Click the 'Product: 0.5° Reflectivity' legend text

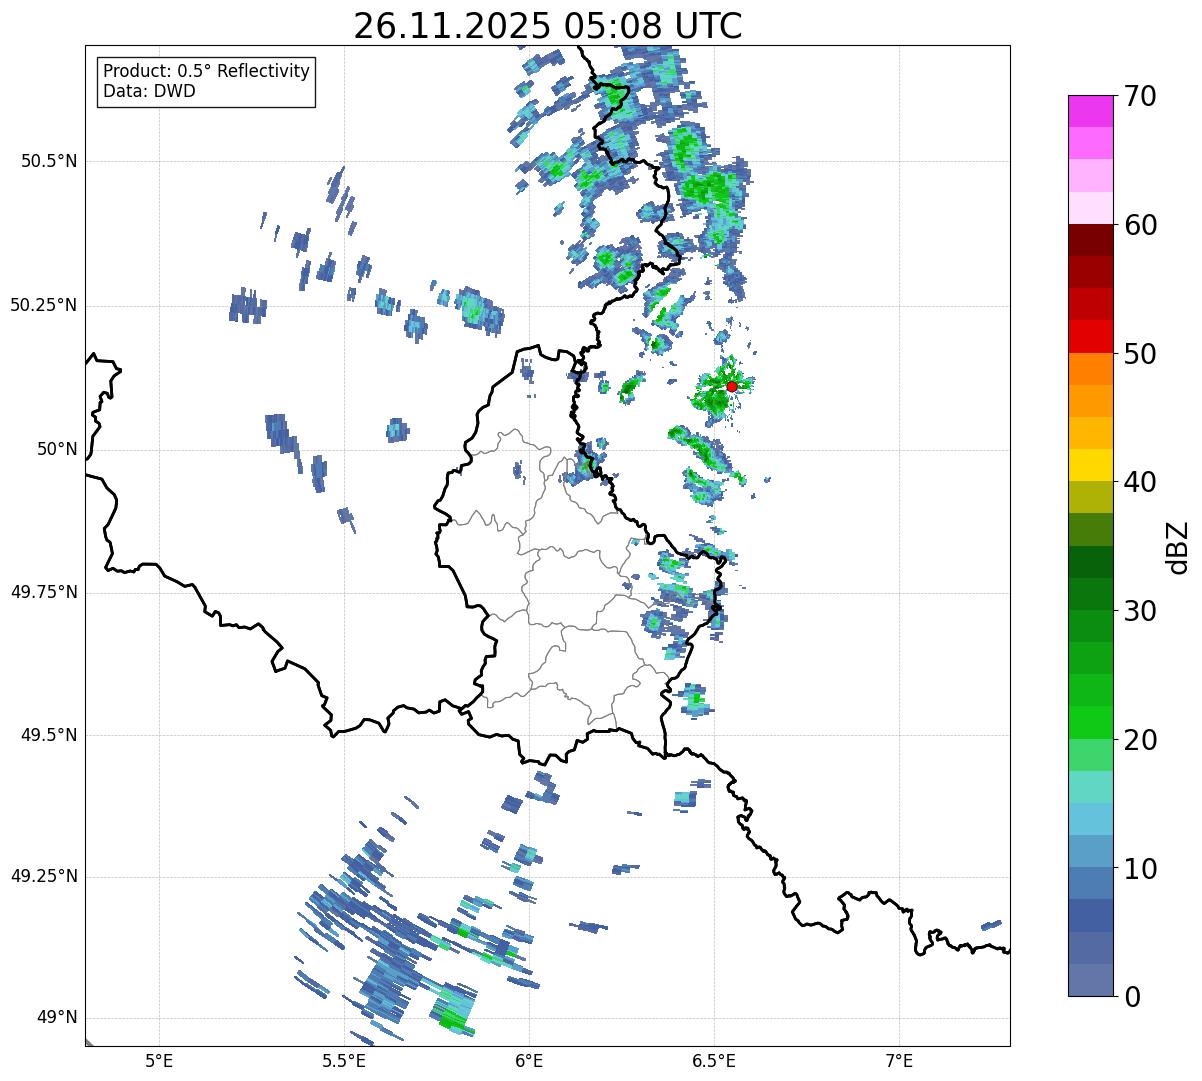206,72
